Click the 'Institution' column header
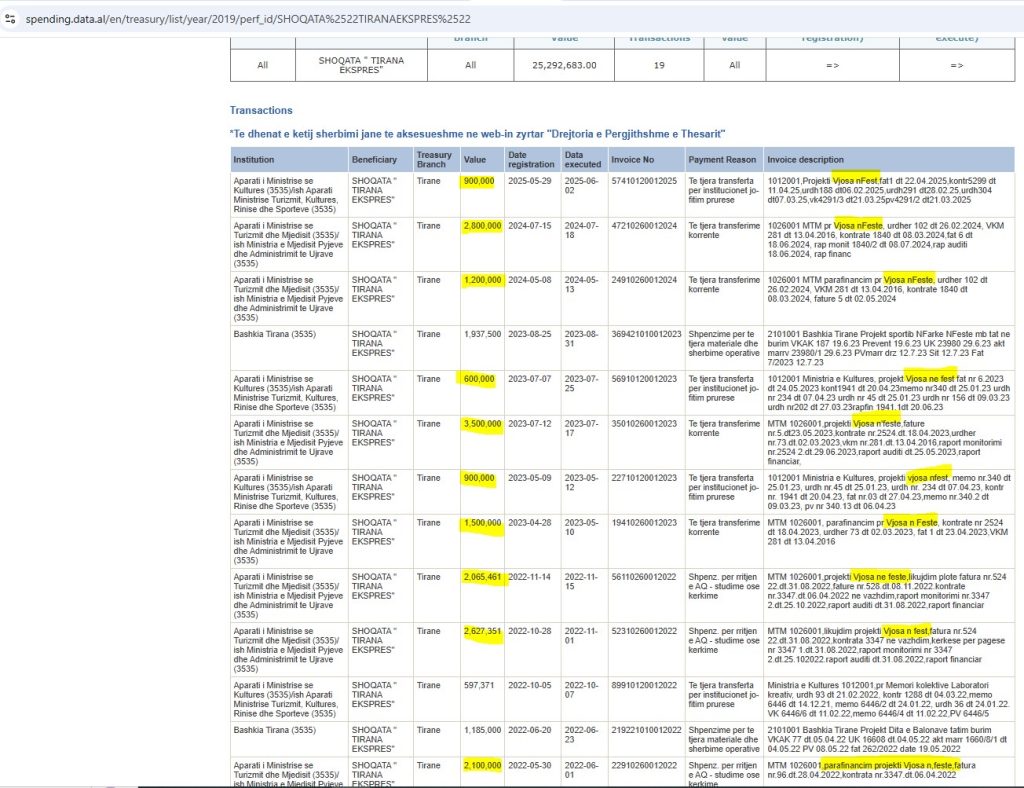Viewport: 1024px width, 788px height. 253,160
